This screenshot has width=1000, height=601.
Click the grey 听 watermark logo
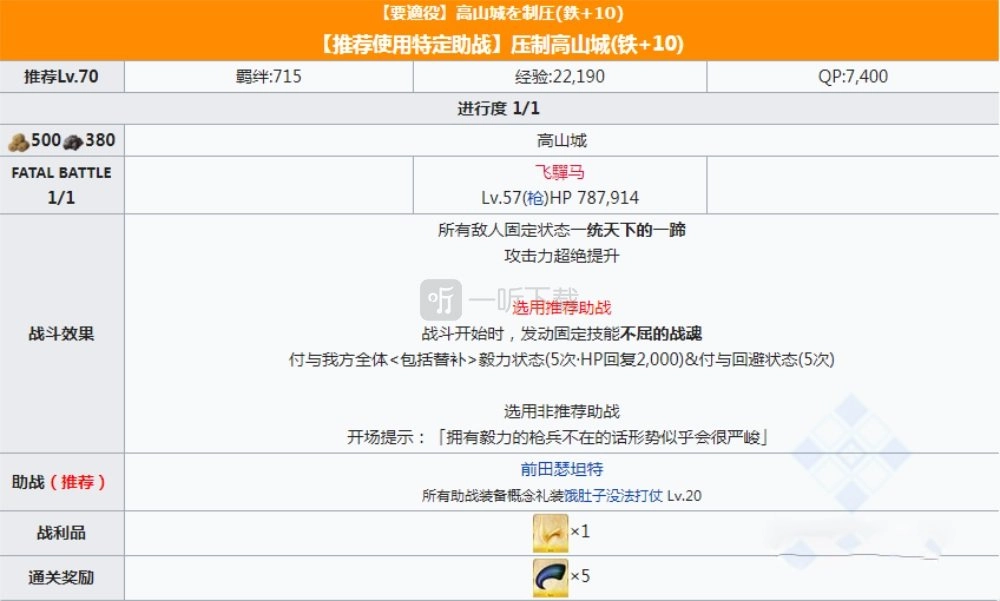point(441,300)
